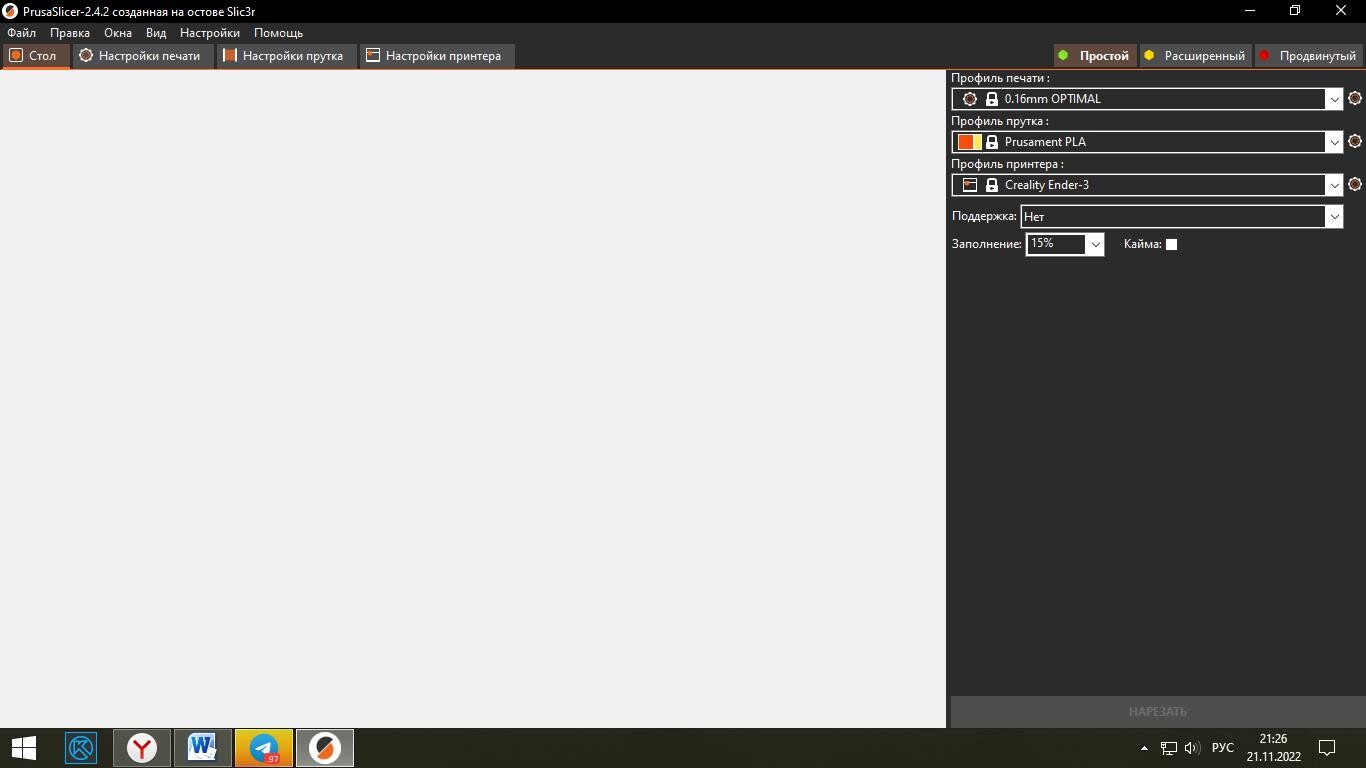
Task: Open Microsoft Word from the taskbar
Action: pos(203,748)
